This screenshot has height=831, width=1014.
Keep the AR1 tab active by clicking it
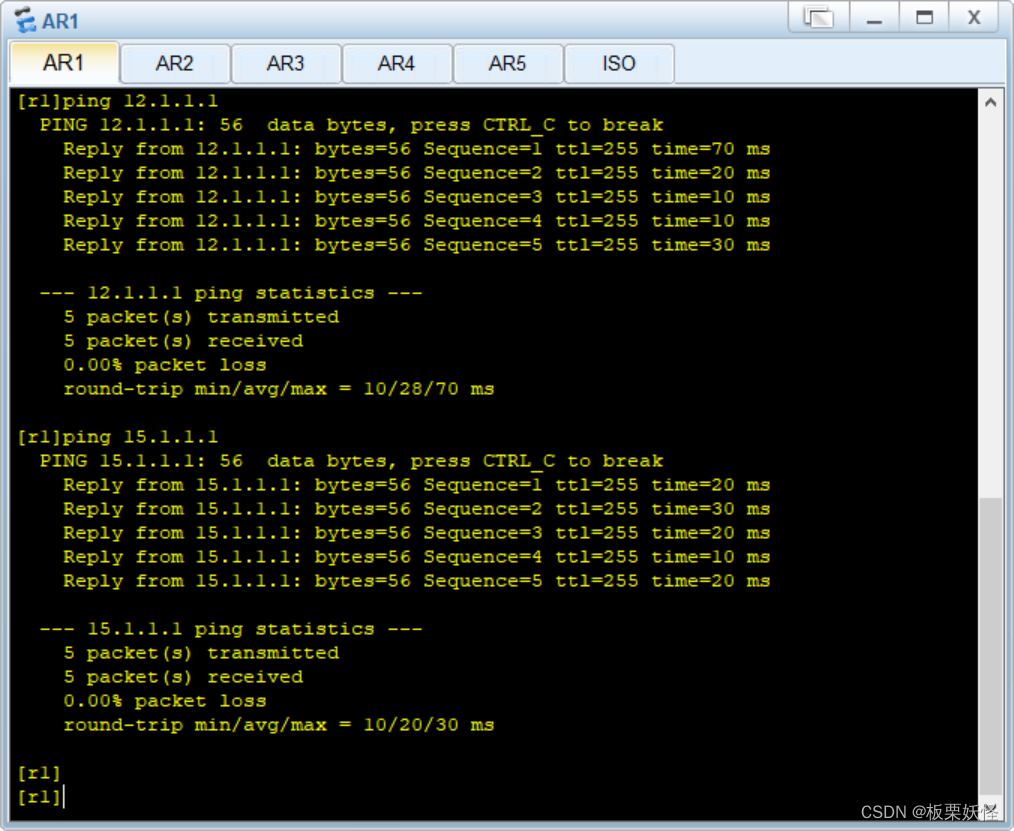point(64,63)
